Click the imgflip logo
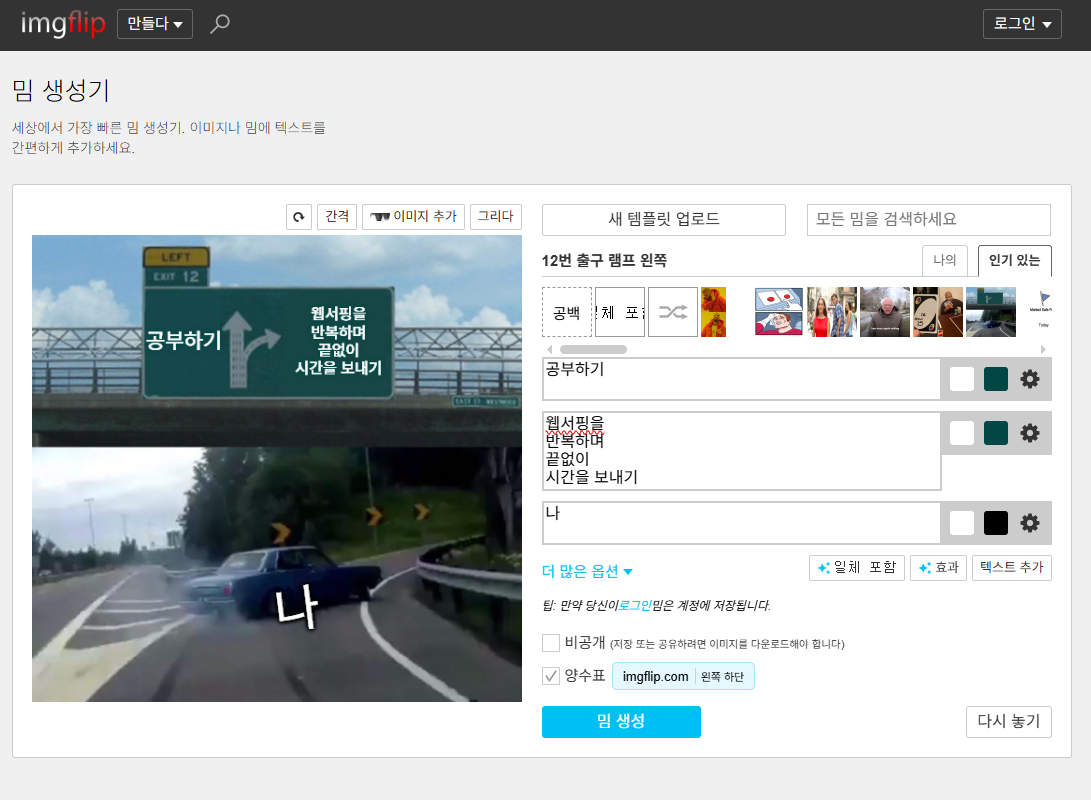 coord(63,24)
